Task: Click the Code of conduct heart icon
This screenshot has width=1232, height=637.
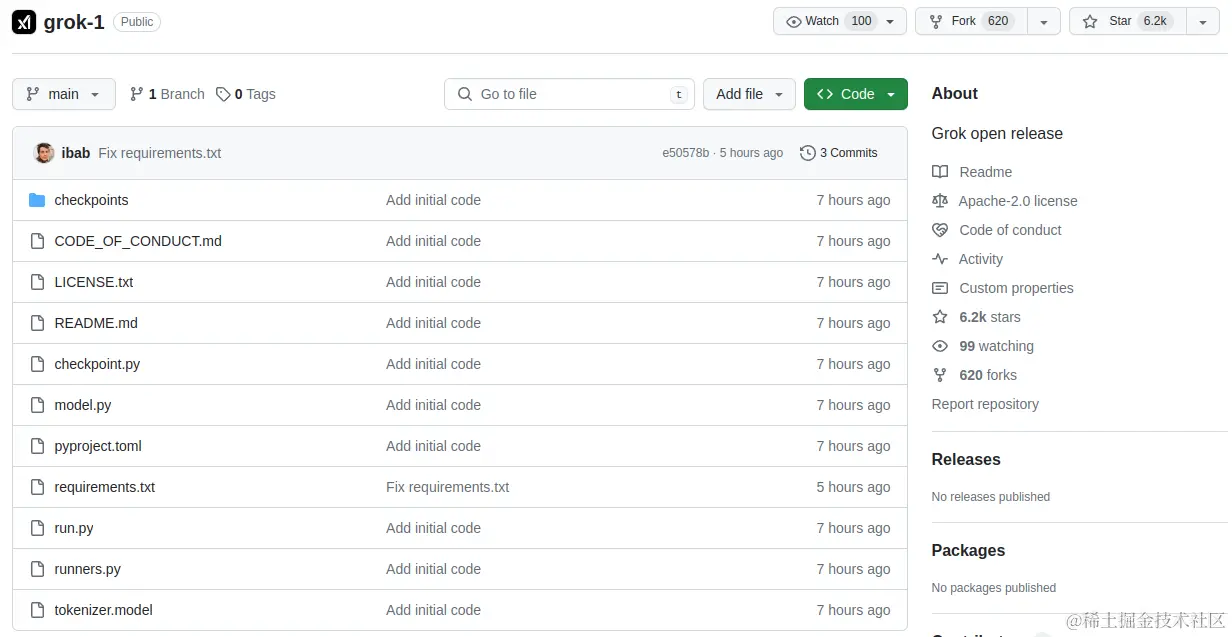Action: [x=940, y=230]
